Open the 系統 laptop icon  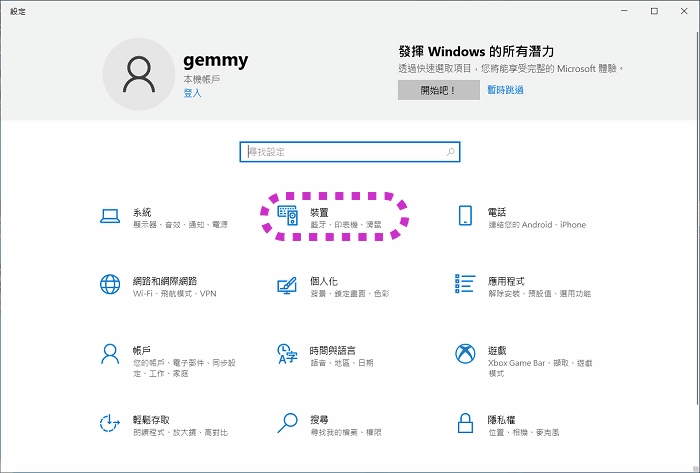tap(110, 216)
